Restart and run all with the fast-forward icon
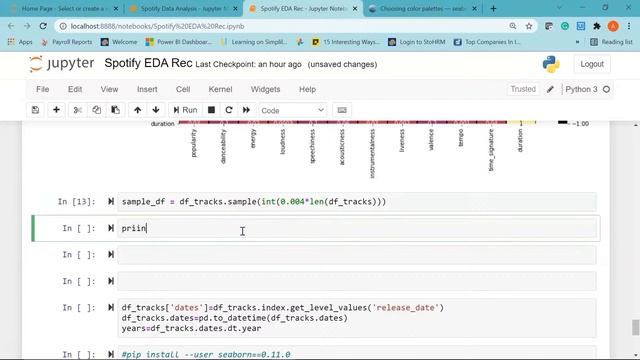The height and width of the screenshot is (360, 640). (x=246, y=110)
